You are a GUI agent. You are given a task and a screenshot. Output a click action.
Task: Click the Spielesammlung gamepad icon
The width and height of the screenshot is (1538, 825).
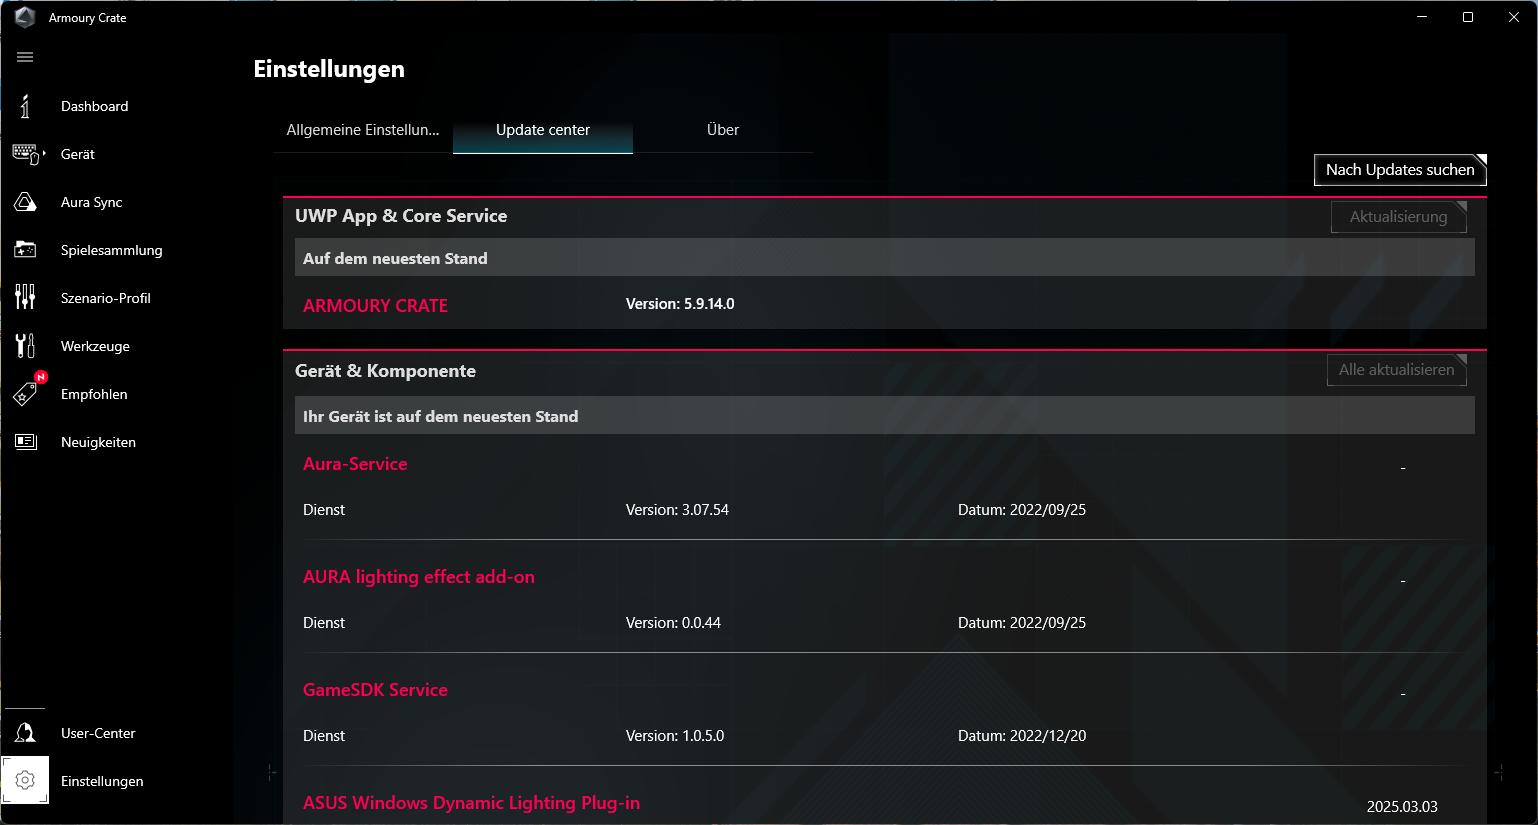(x=25, y=250)
